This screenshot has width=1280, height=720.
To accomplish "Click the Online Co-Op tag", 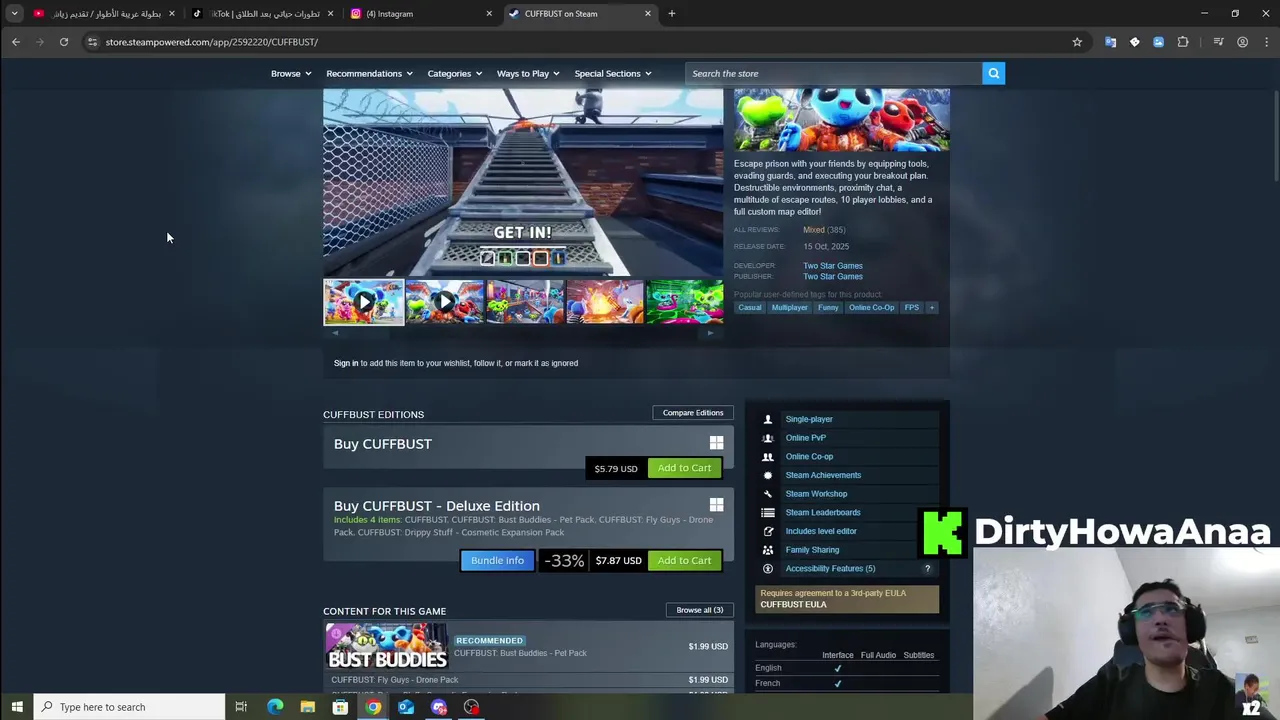I will 871,308.
